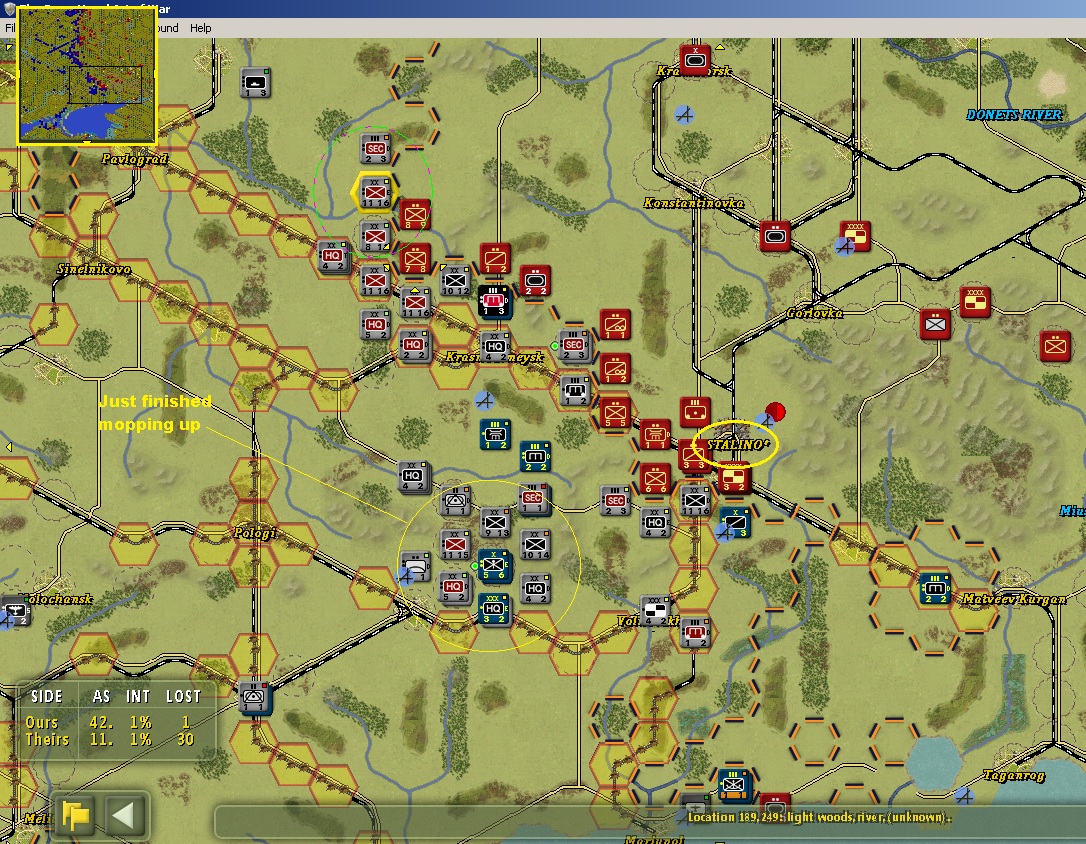Select the blue brigade unit showing 3
The width and height of the screenshot is (1086, 844).
click(734, 523)
